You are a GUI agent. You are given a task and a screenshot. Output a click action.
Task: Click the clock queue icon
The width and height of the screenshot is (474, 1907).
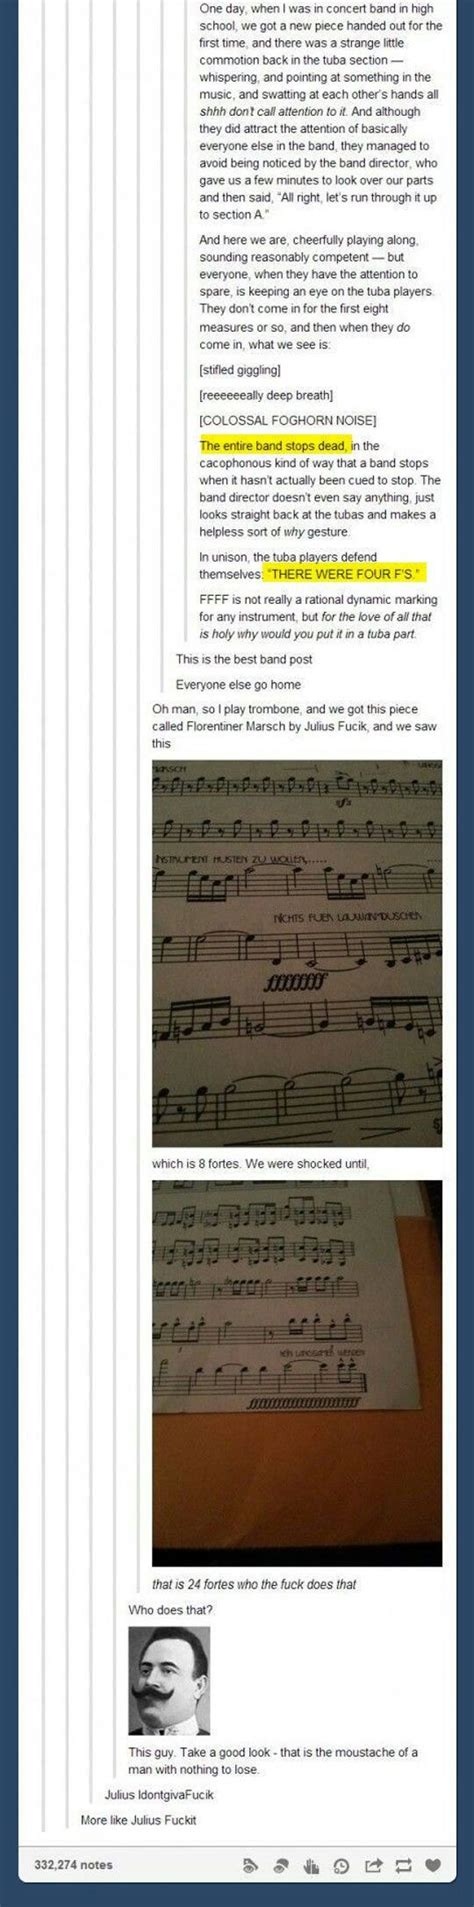click(342, 1865)
